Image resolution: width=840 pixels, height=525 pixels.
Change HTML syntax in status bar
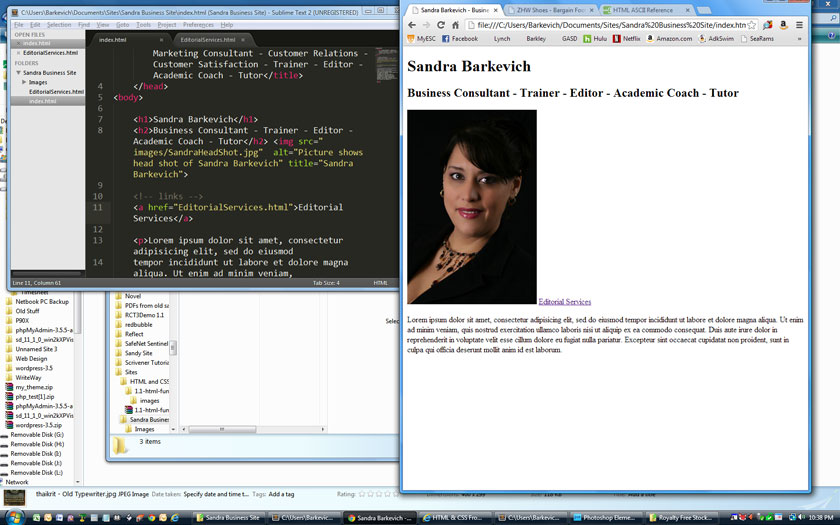click(x=380, y=283)
